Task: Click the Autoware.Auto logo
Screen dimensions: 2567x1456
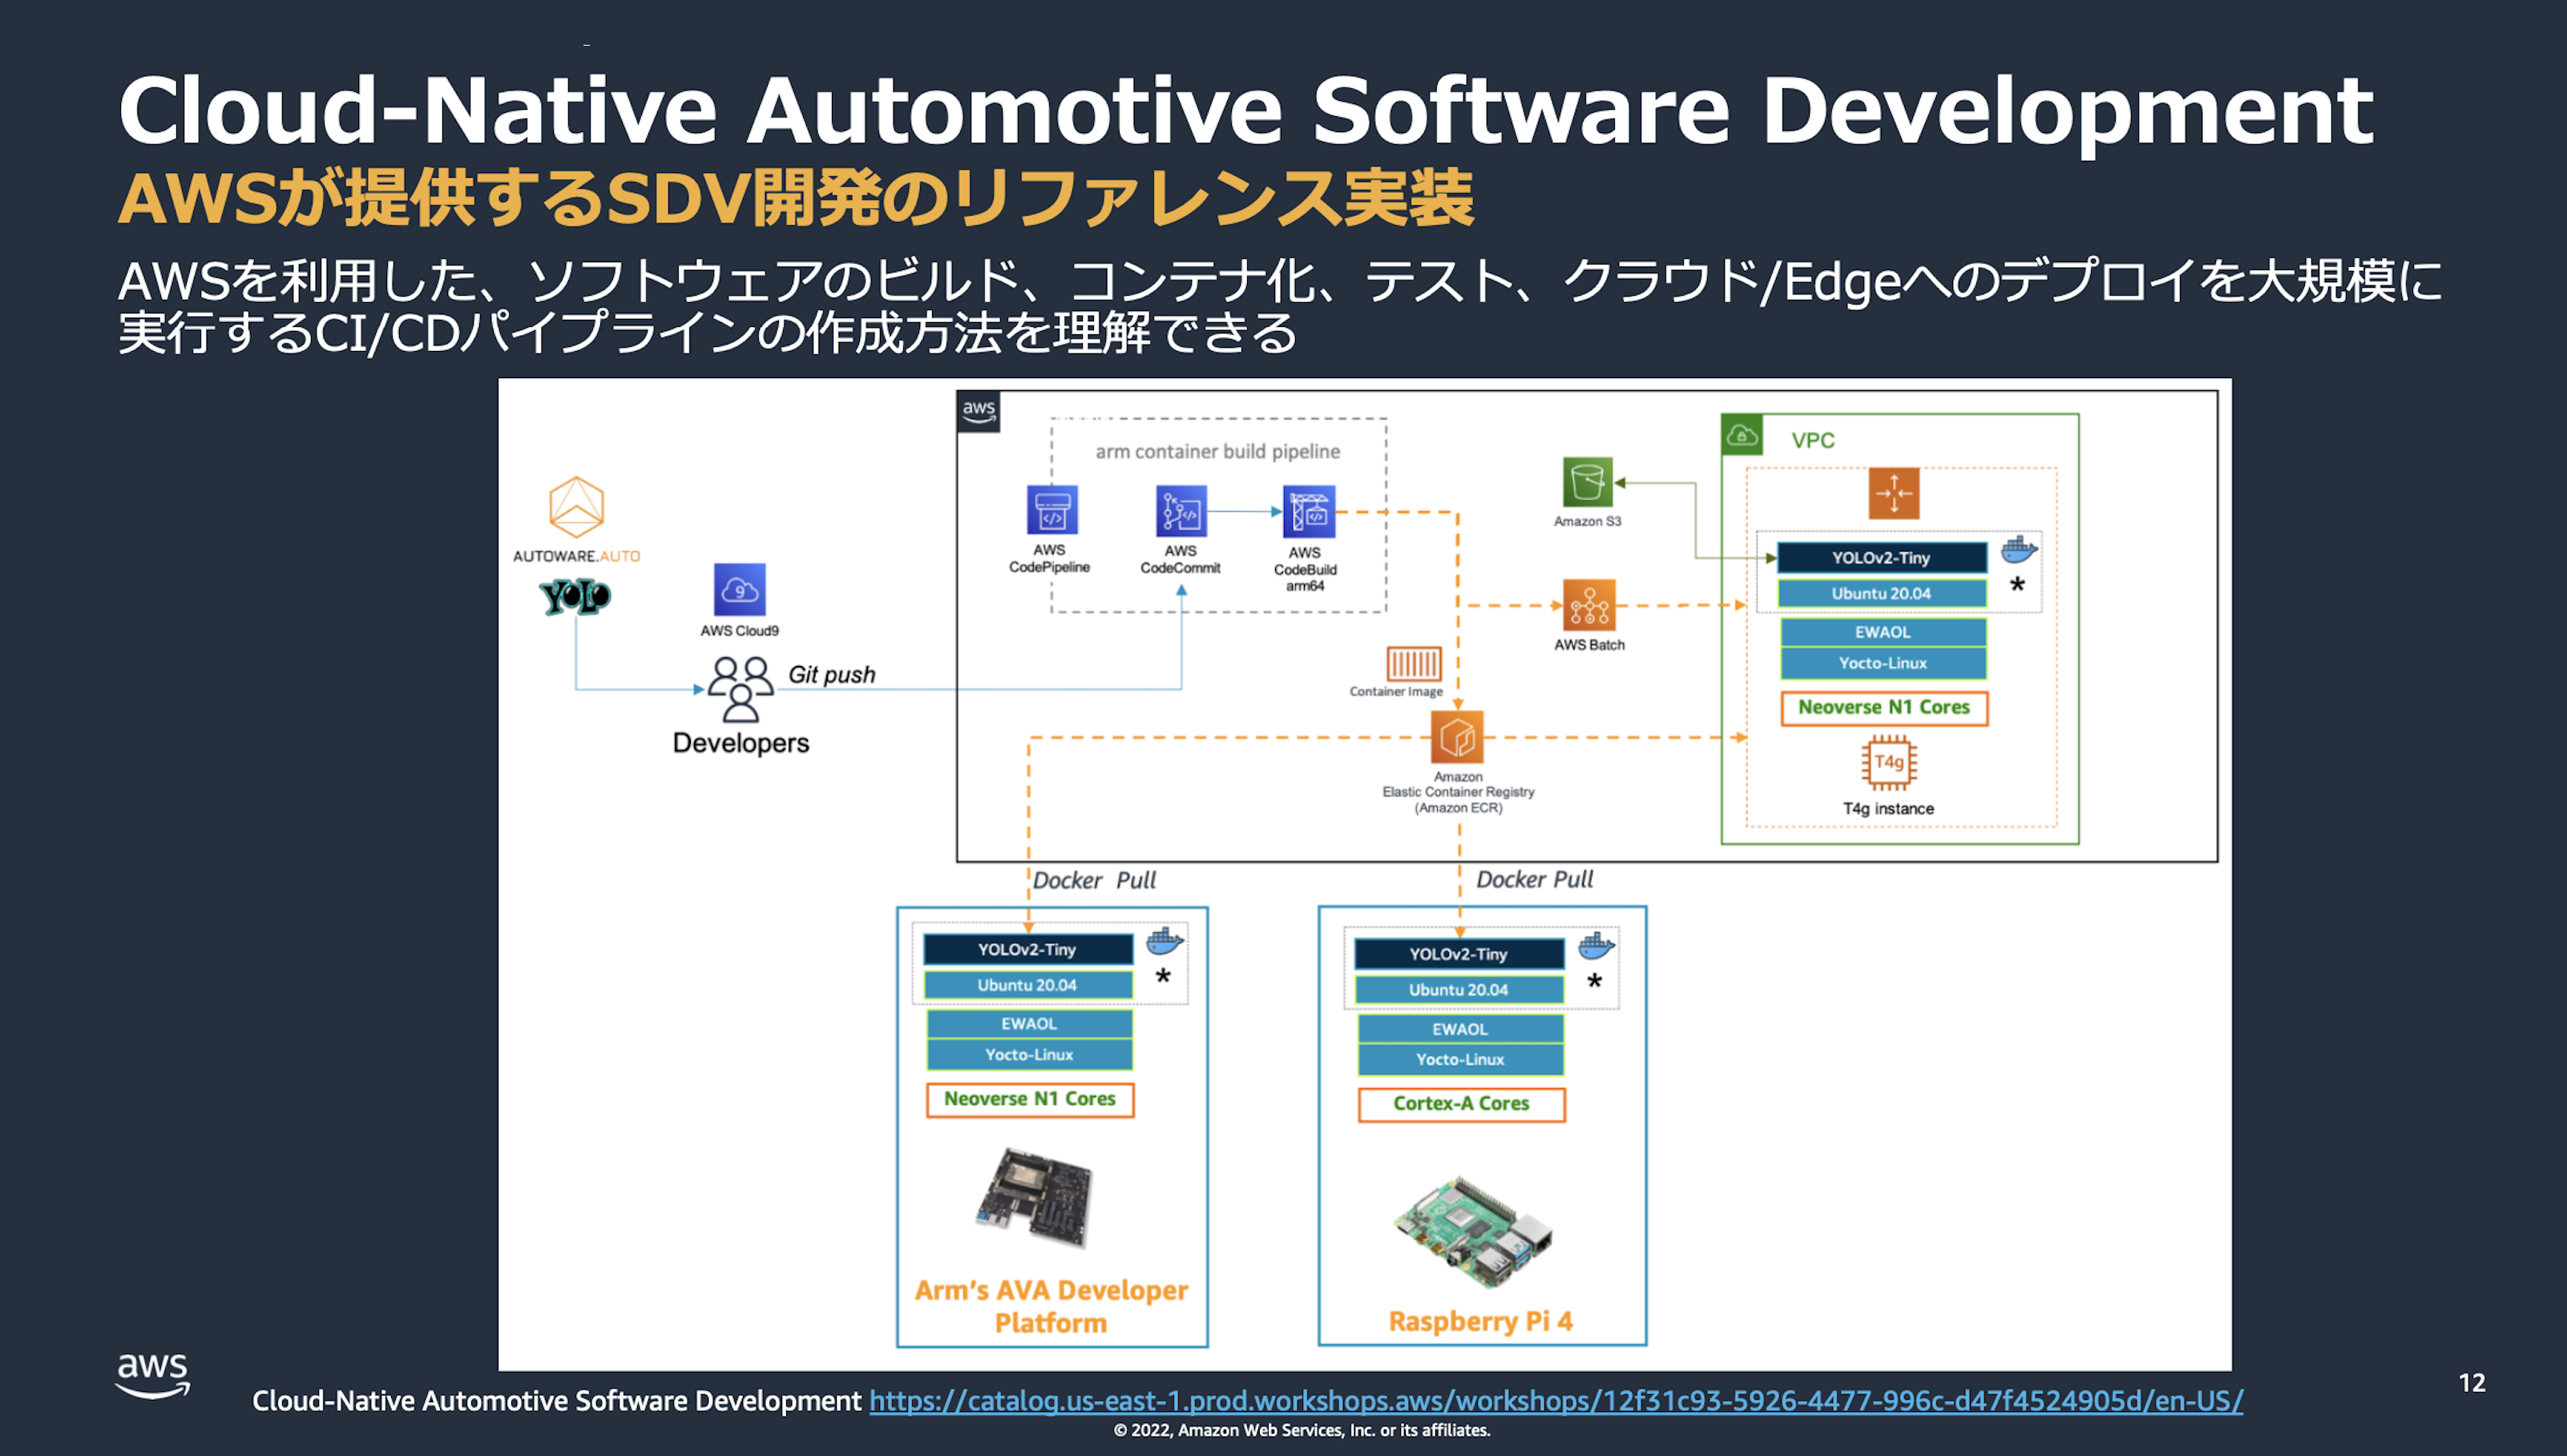Action: pos(576,507)
